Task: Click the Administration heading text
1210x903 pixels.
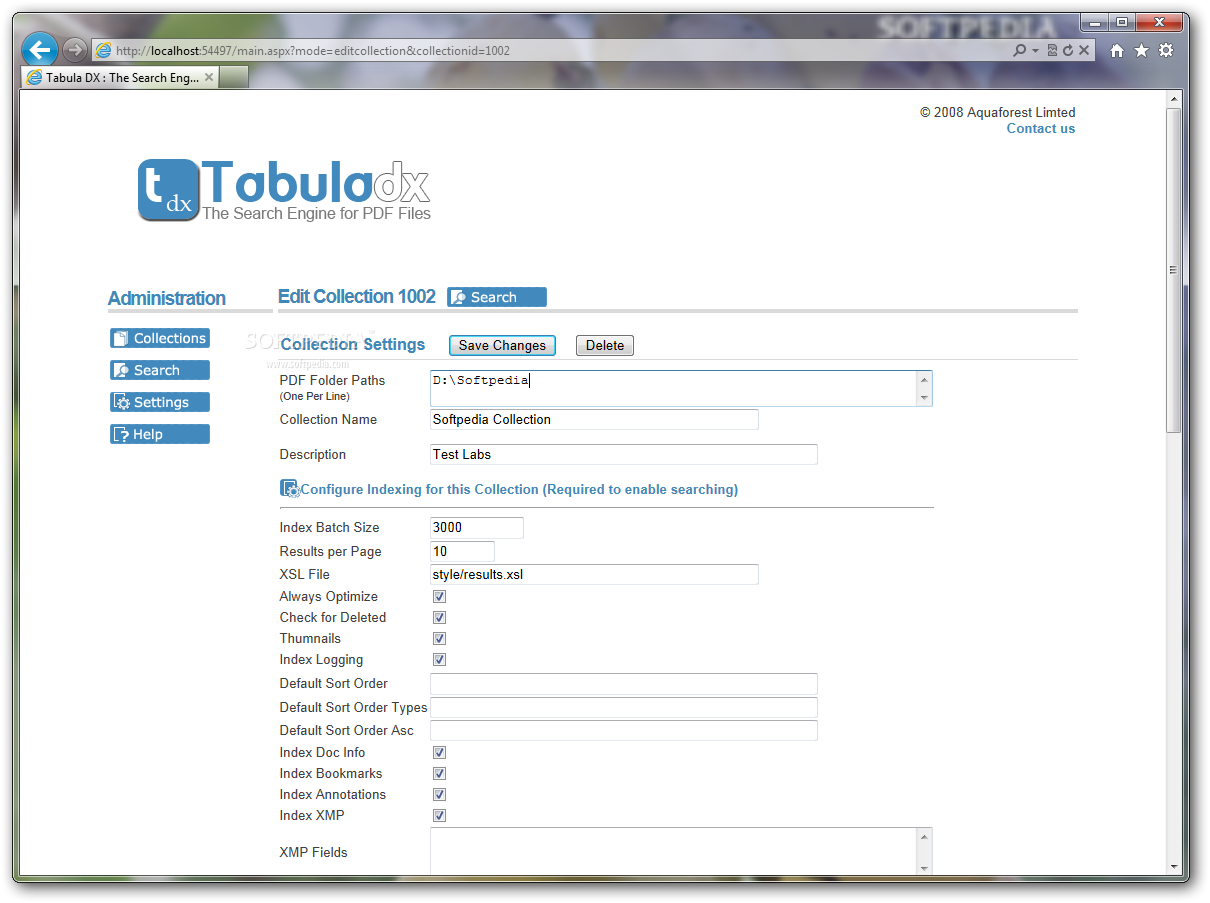Action: click(167, 298)
